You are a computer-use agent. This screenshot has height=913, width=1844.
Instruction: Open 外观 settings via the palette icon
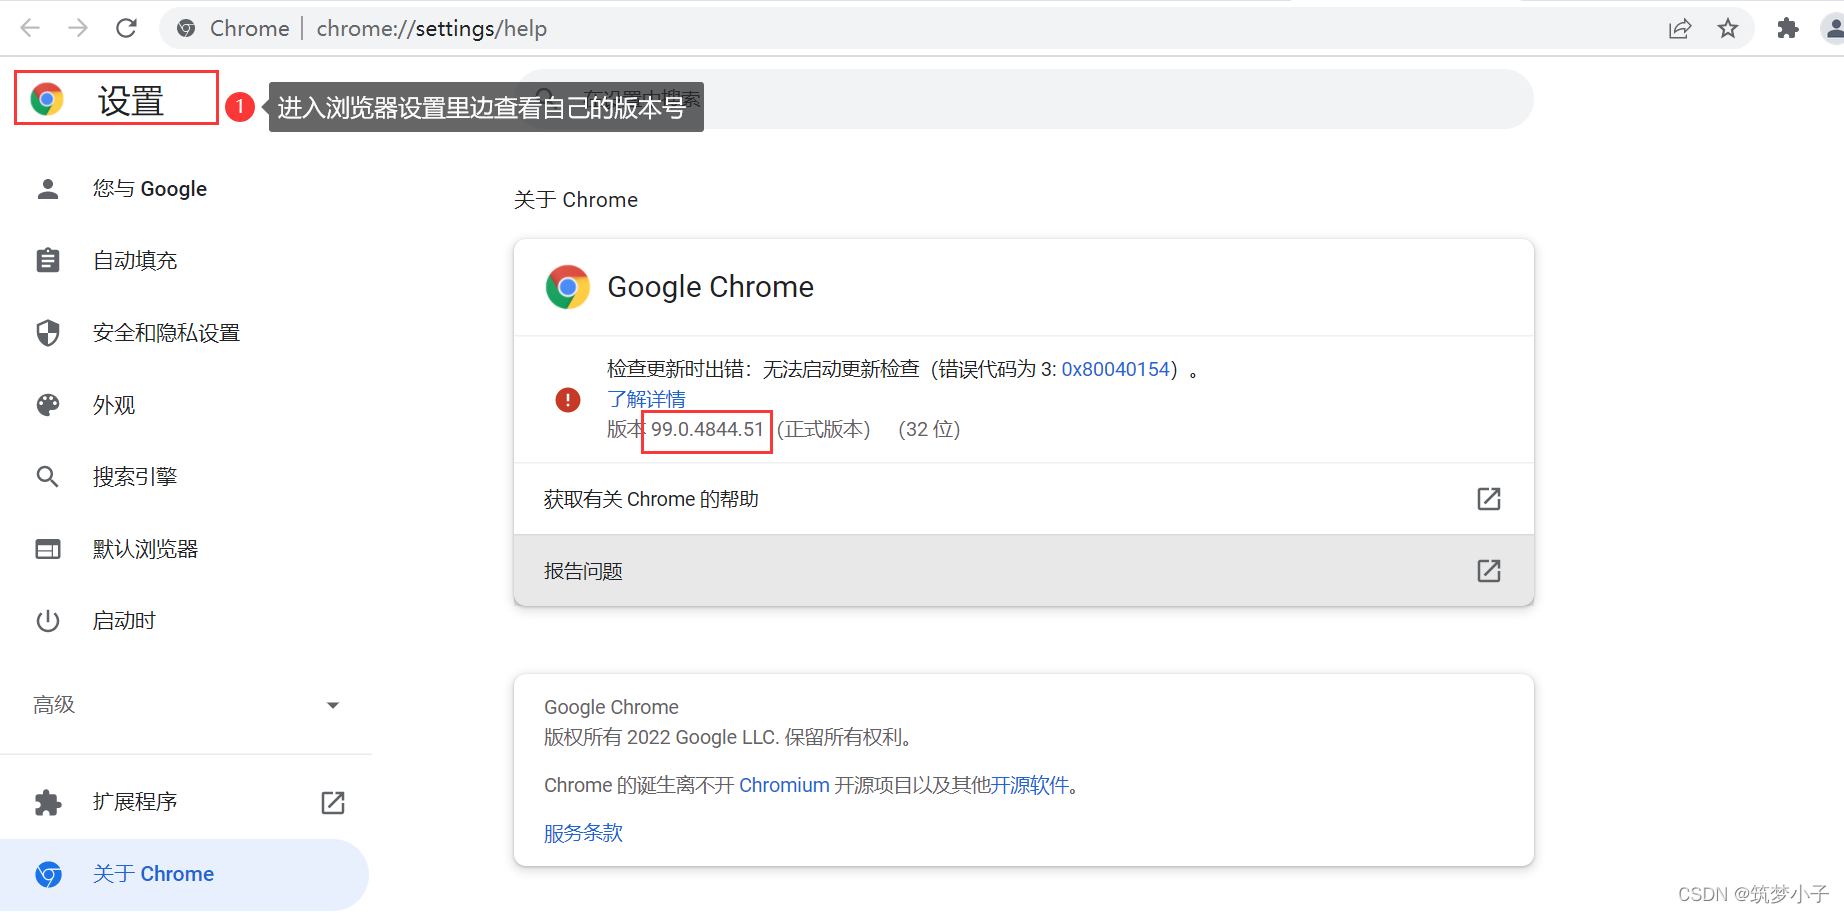(x=47, y=404)
